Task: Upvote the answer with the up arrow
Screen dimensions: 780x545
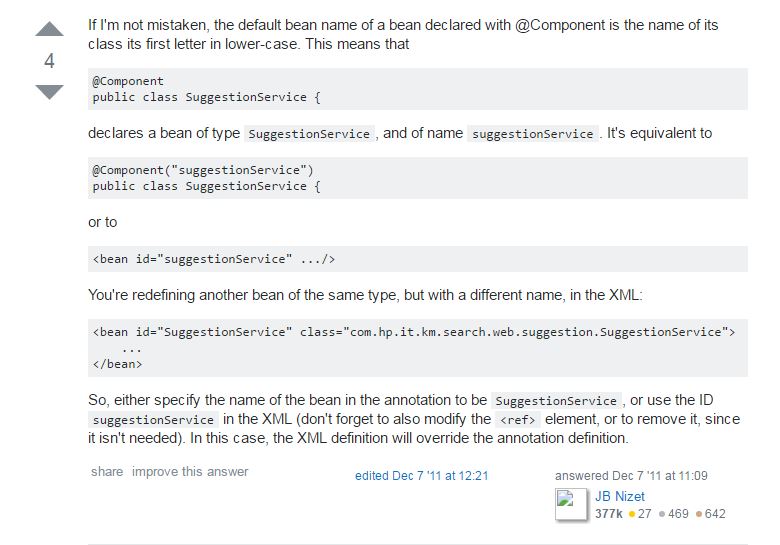Action: [x=49, y=29]
